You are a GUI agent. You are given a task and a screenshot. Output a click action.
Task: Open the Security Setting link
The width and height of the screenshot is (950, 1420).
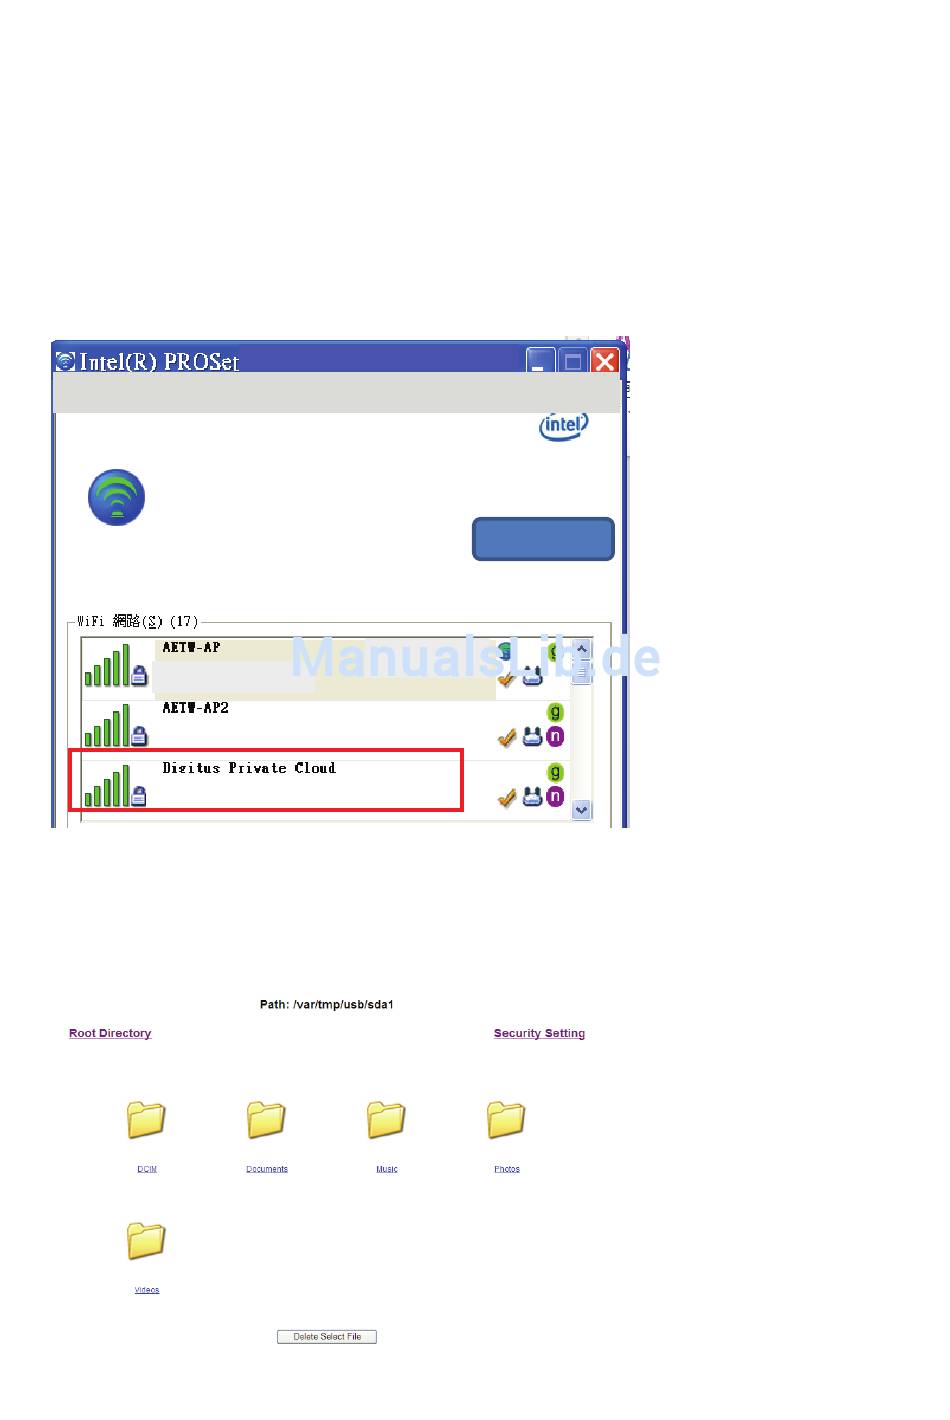coord(539,1033)
